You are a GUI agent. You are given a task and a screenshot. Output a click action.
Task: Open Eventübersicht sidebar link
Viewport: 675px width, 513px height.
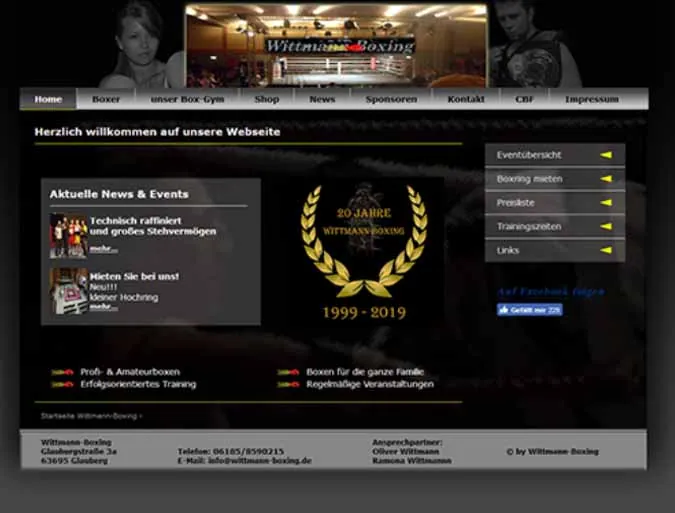tap(555, 155)
